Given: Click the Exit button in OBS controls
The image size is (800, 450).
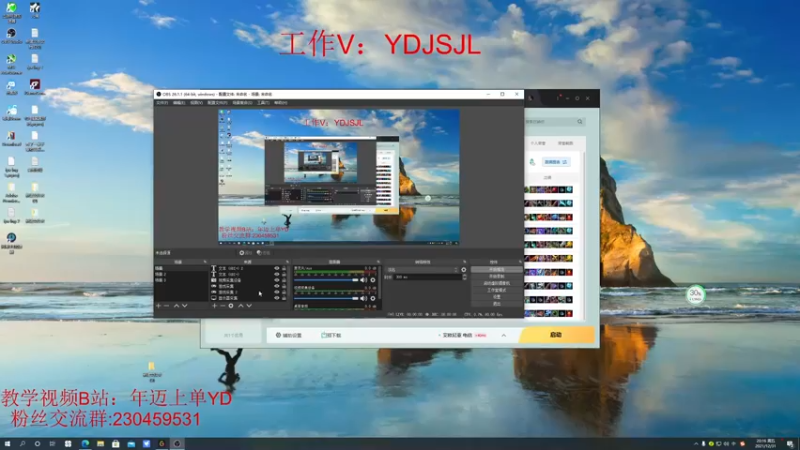Looking at the screenshot, I should 496,304.
